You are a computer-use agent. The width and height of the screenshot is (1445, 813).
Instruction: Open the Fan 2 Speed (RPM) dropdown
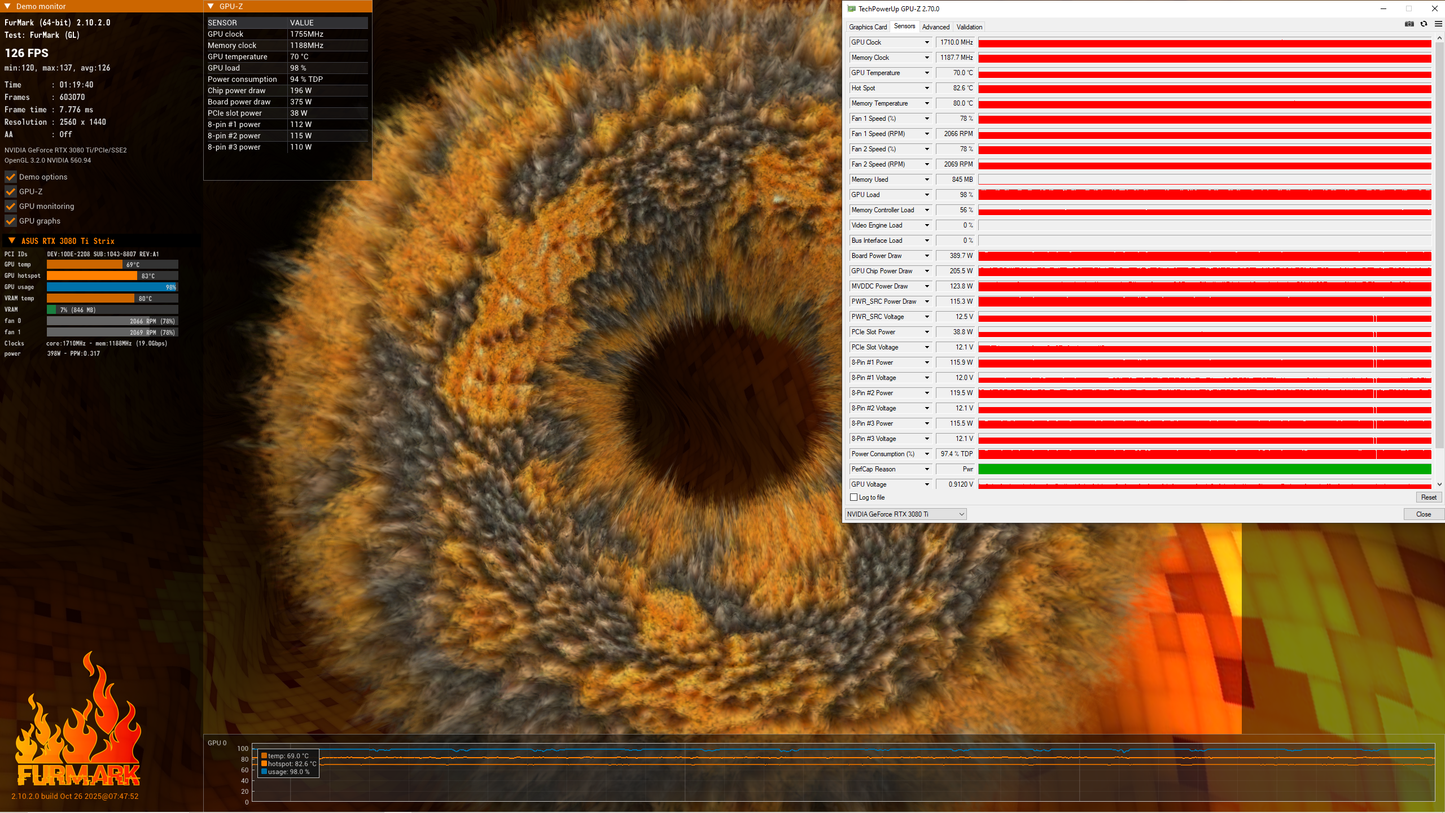(927, 165)
